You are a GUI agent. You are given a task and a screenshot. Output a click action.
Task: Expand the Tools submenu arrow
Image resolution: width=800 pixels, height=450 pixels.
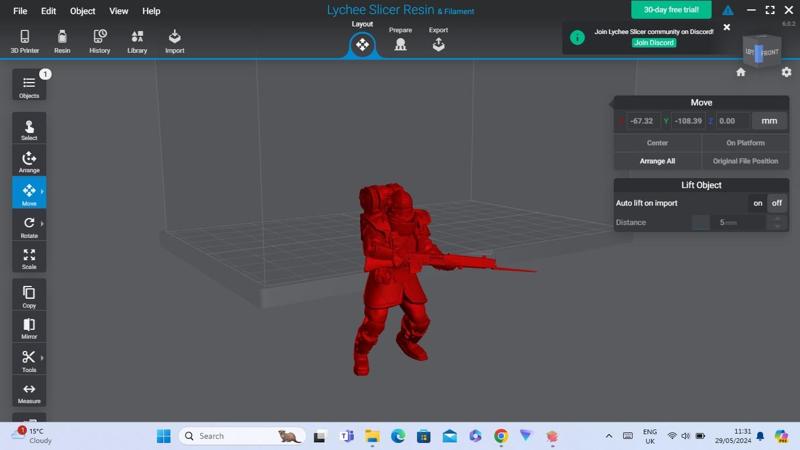(x=42, y=358)
